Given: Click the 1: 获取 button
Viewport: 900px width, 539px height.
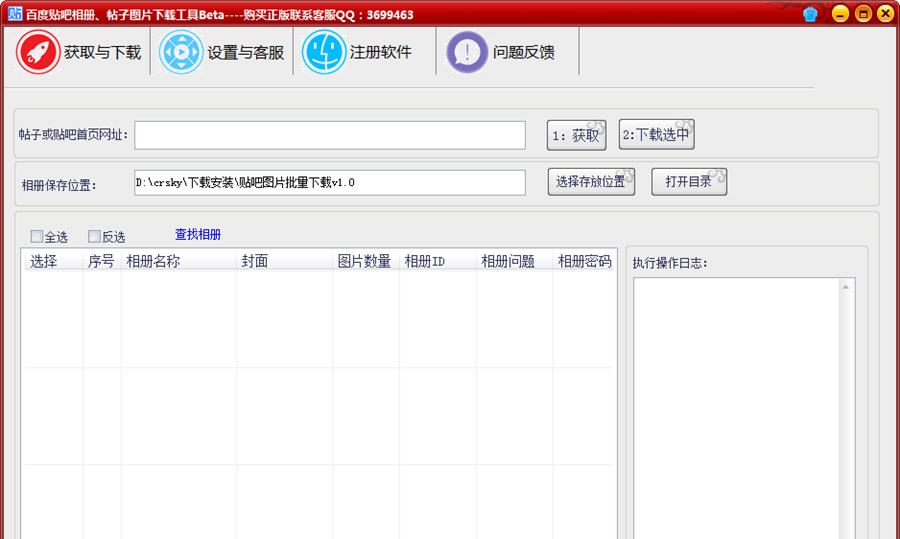Looking at the screenshot, I should pos(576,135).
